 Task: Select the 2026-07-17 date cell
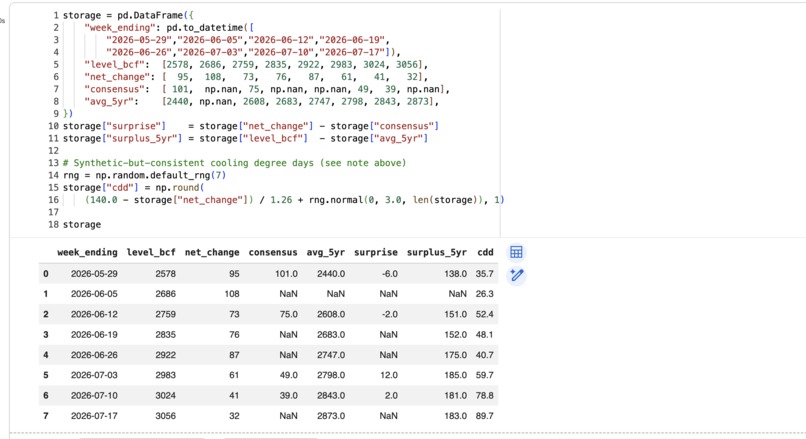point(94,416)
